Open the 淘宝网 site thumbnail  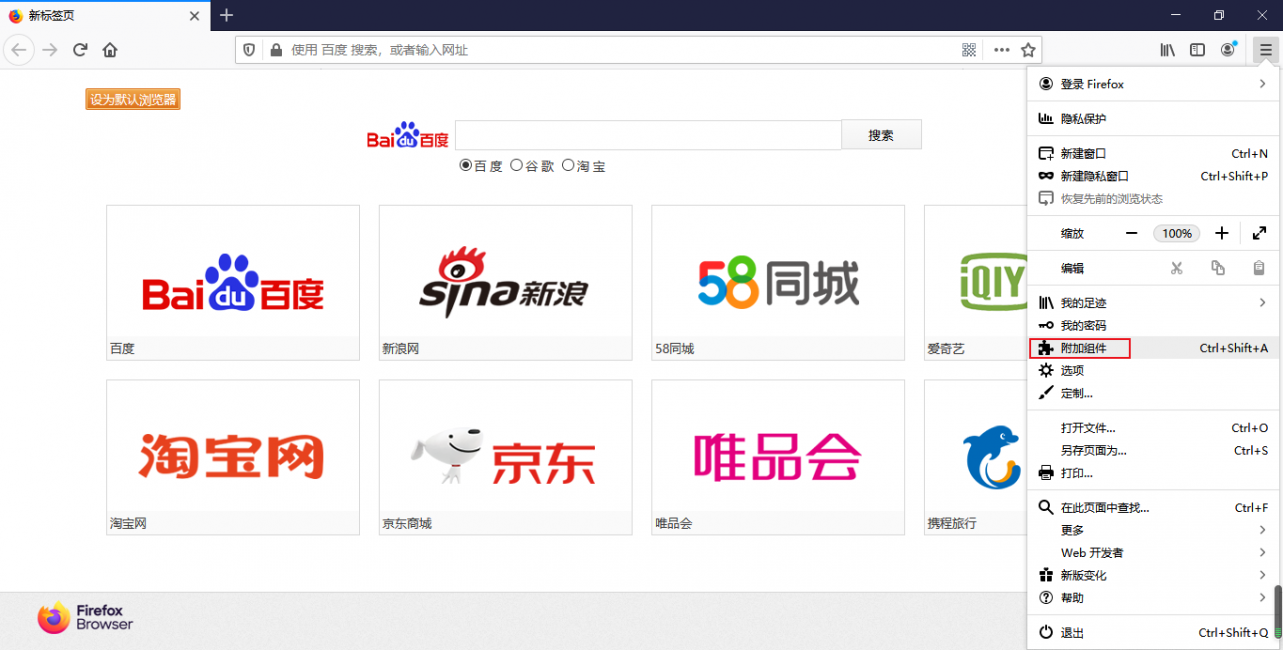coord(233,457)
